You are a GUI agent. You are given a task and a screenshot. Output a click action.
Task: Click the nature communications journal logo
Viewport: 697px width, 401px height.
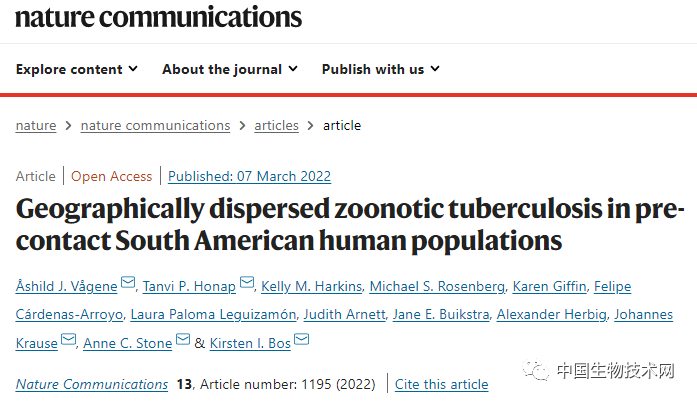pyautogui.click(x=158, y=17)
